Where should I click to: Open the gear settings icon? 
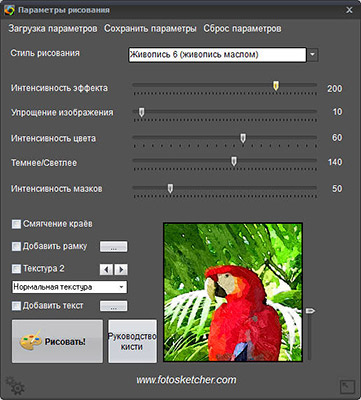(15, 385)
